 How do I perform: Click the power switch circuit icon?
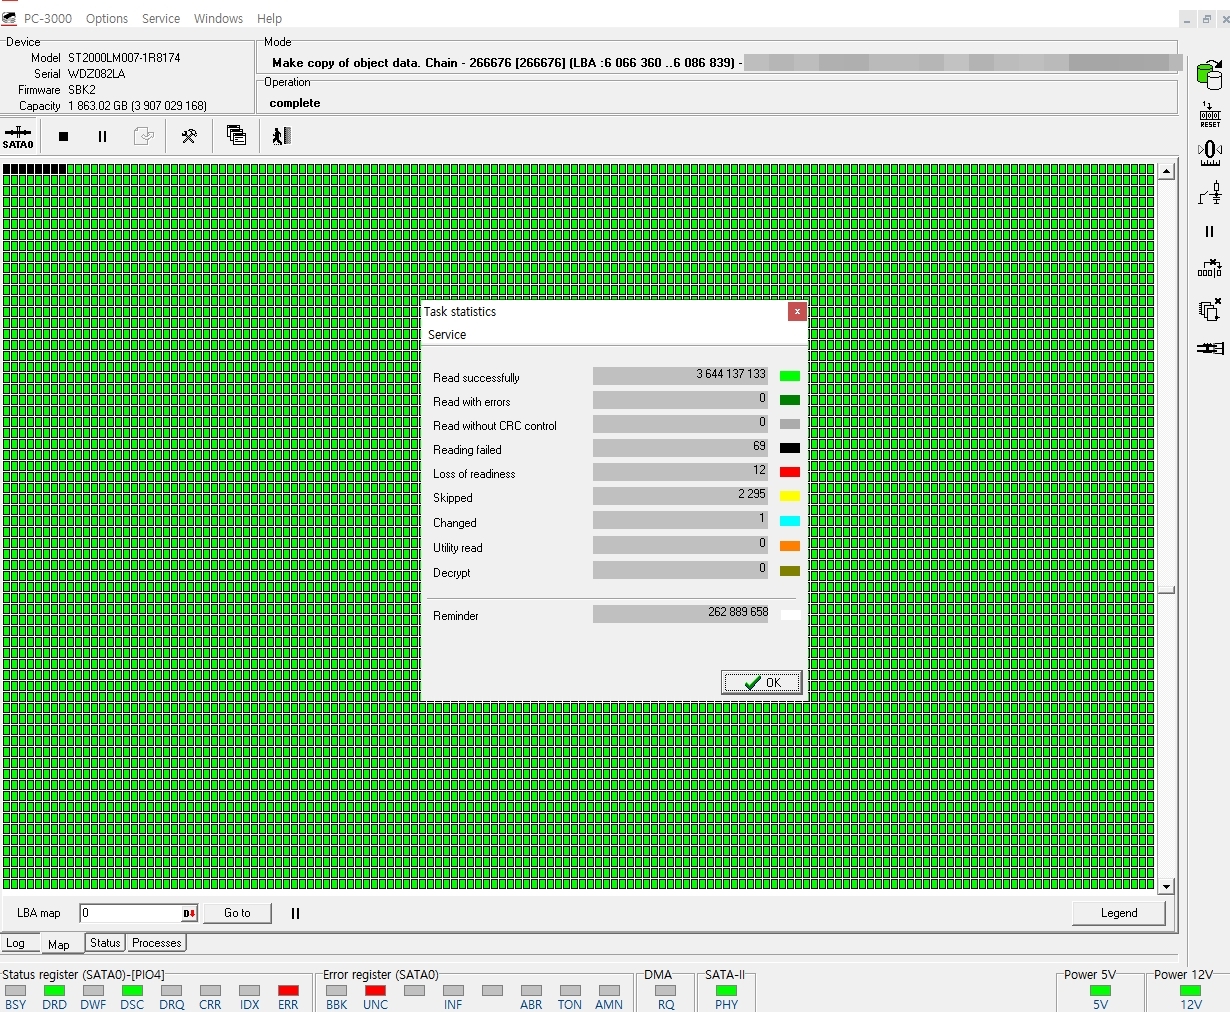click(1209, 193)
